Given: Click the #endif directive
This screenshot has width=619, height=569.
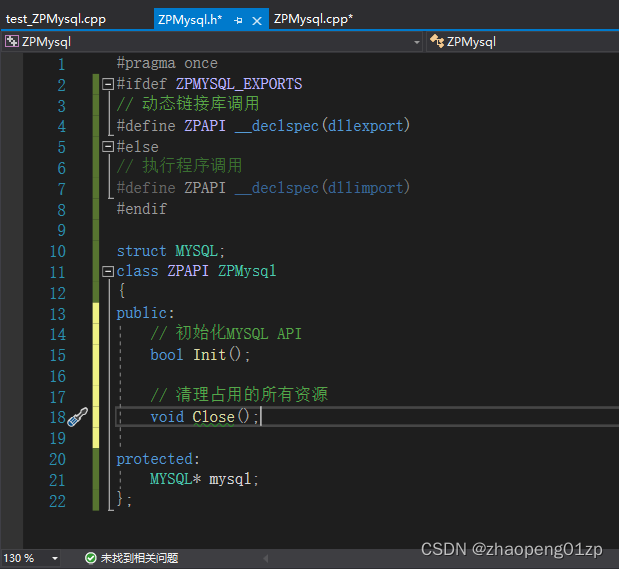Looking at the screenshot, I should [142, 208].
